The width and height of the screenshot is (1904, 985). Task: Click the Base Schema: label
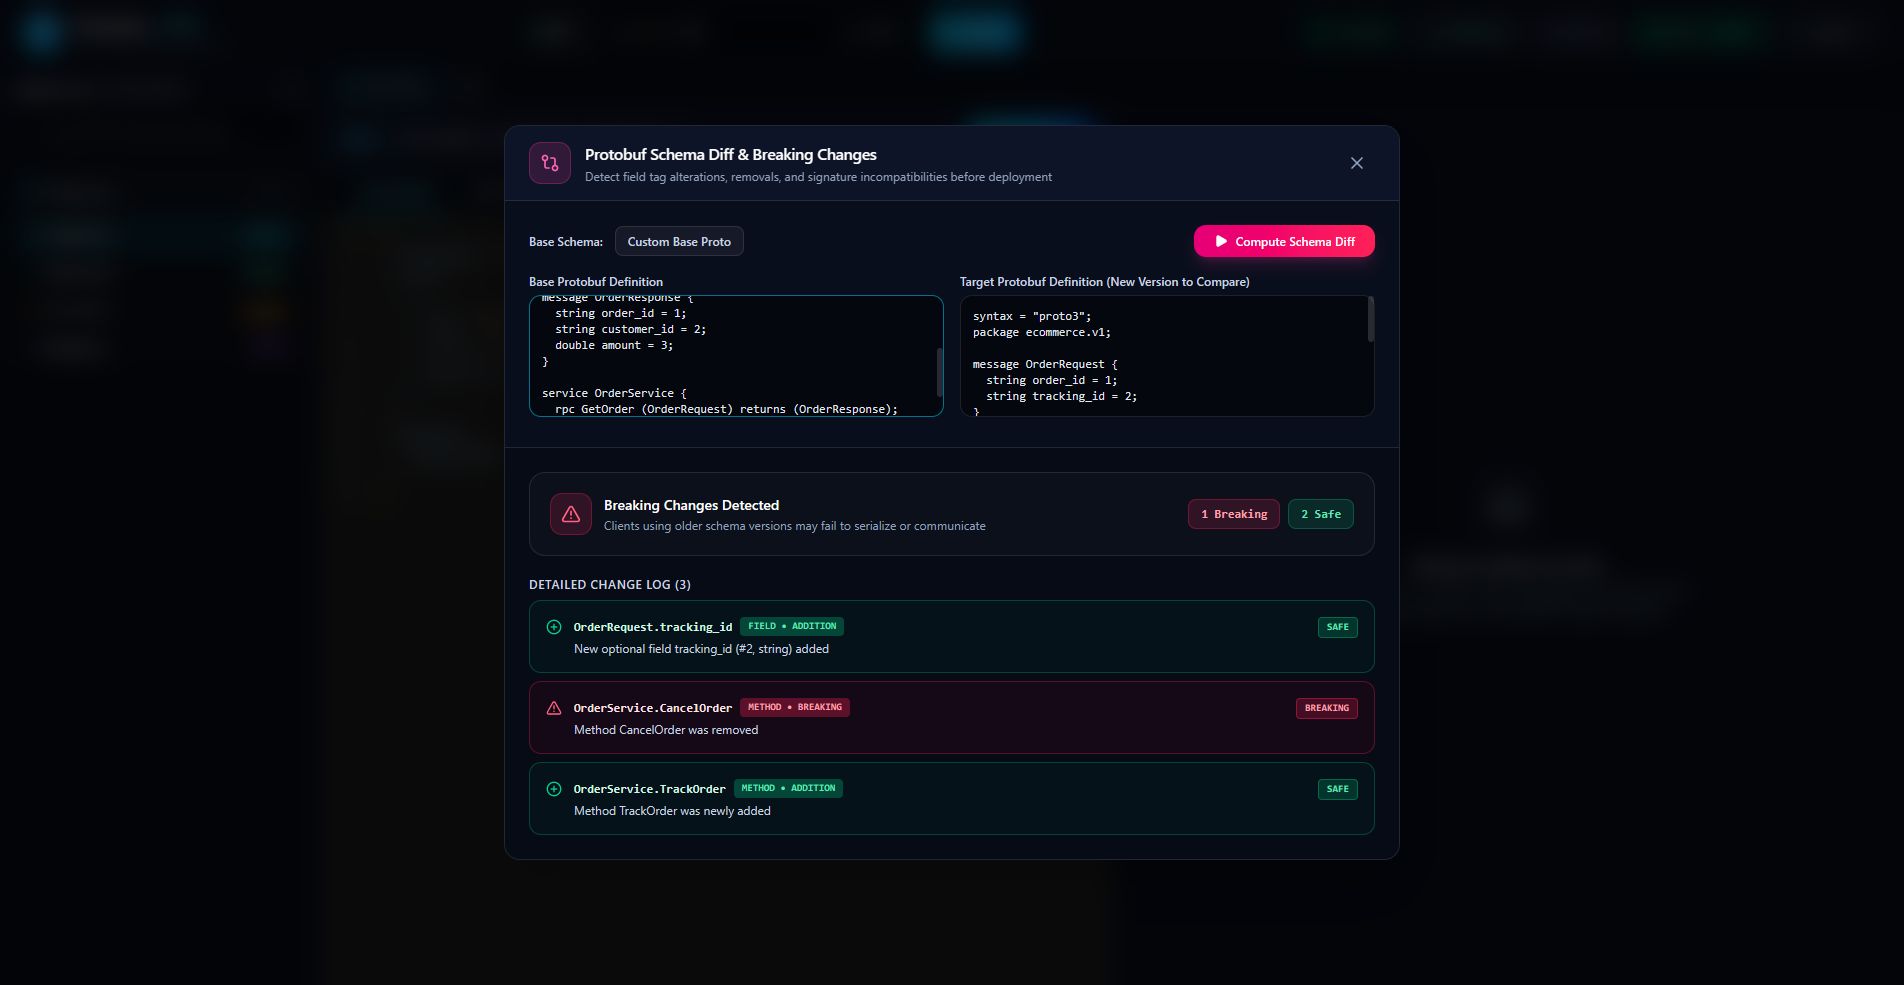point(566,242)
